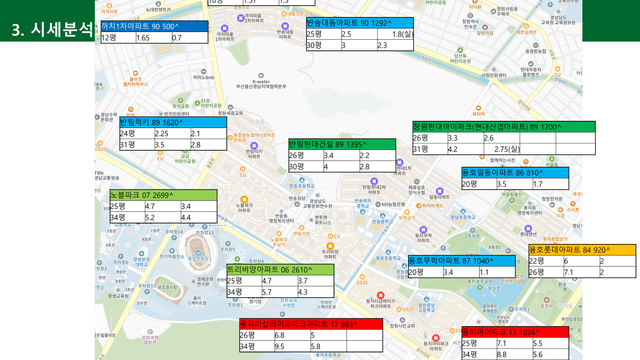Click the purple 까치마을 1차아파트 marker
This screenshot has height=360, width=640.
[x=224, y=28]
